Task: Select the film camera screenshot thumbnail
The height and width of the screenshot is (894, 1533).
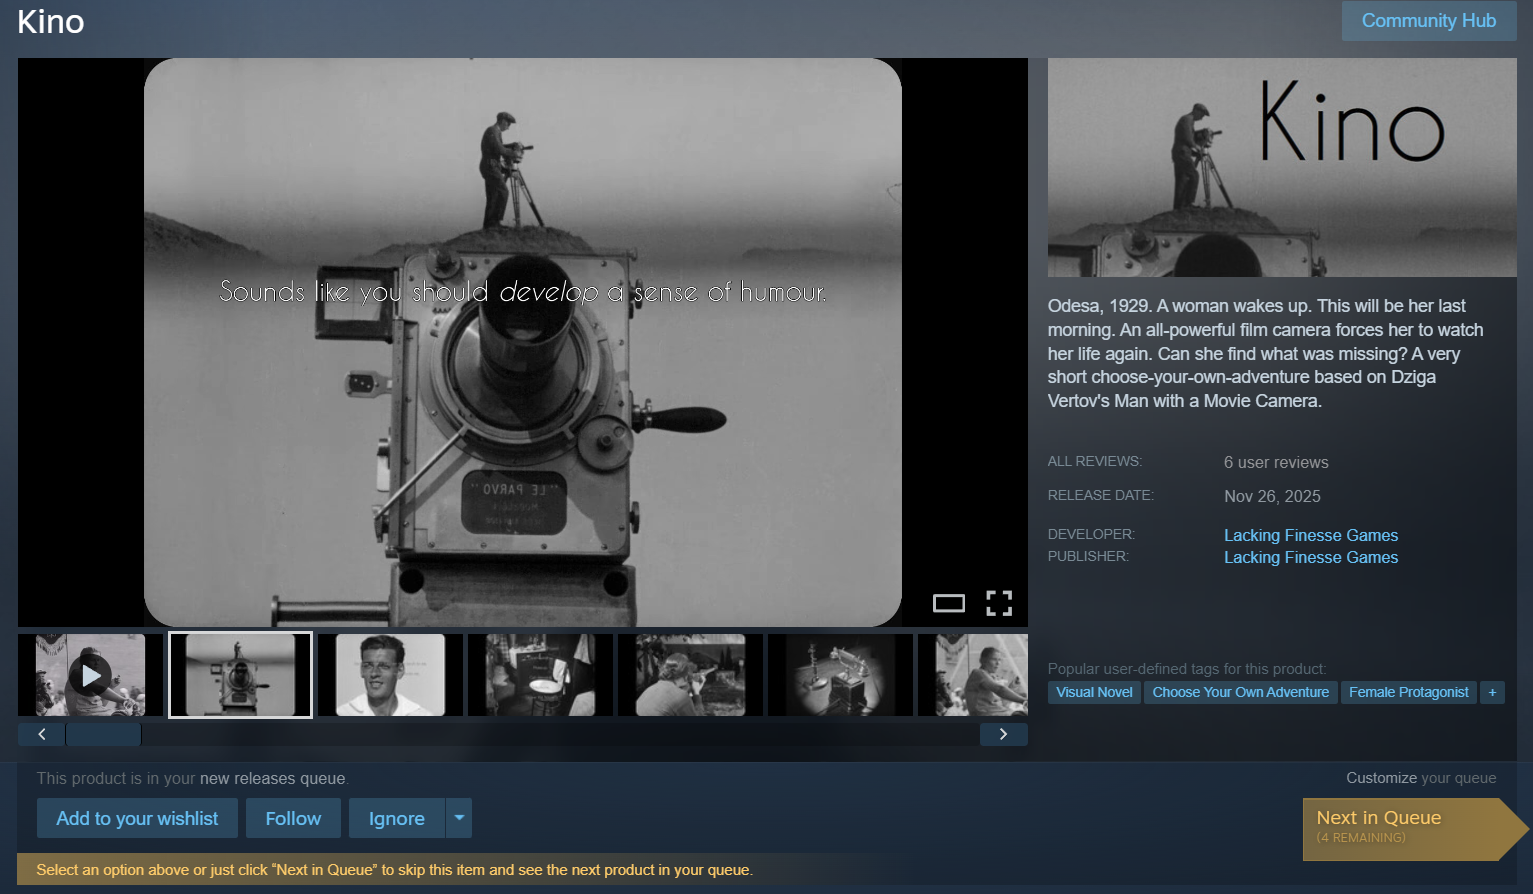Action: 240,675
